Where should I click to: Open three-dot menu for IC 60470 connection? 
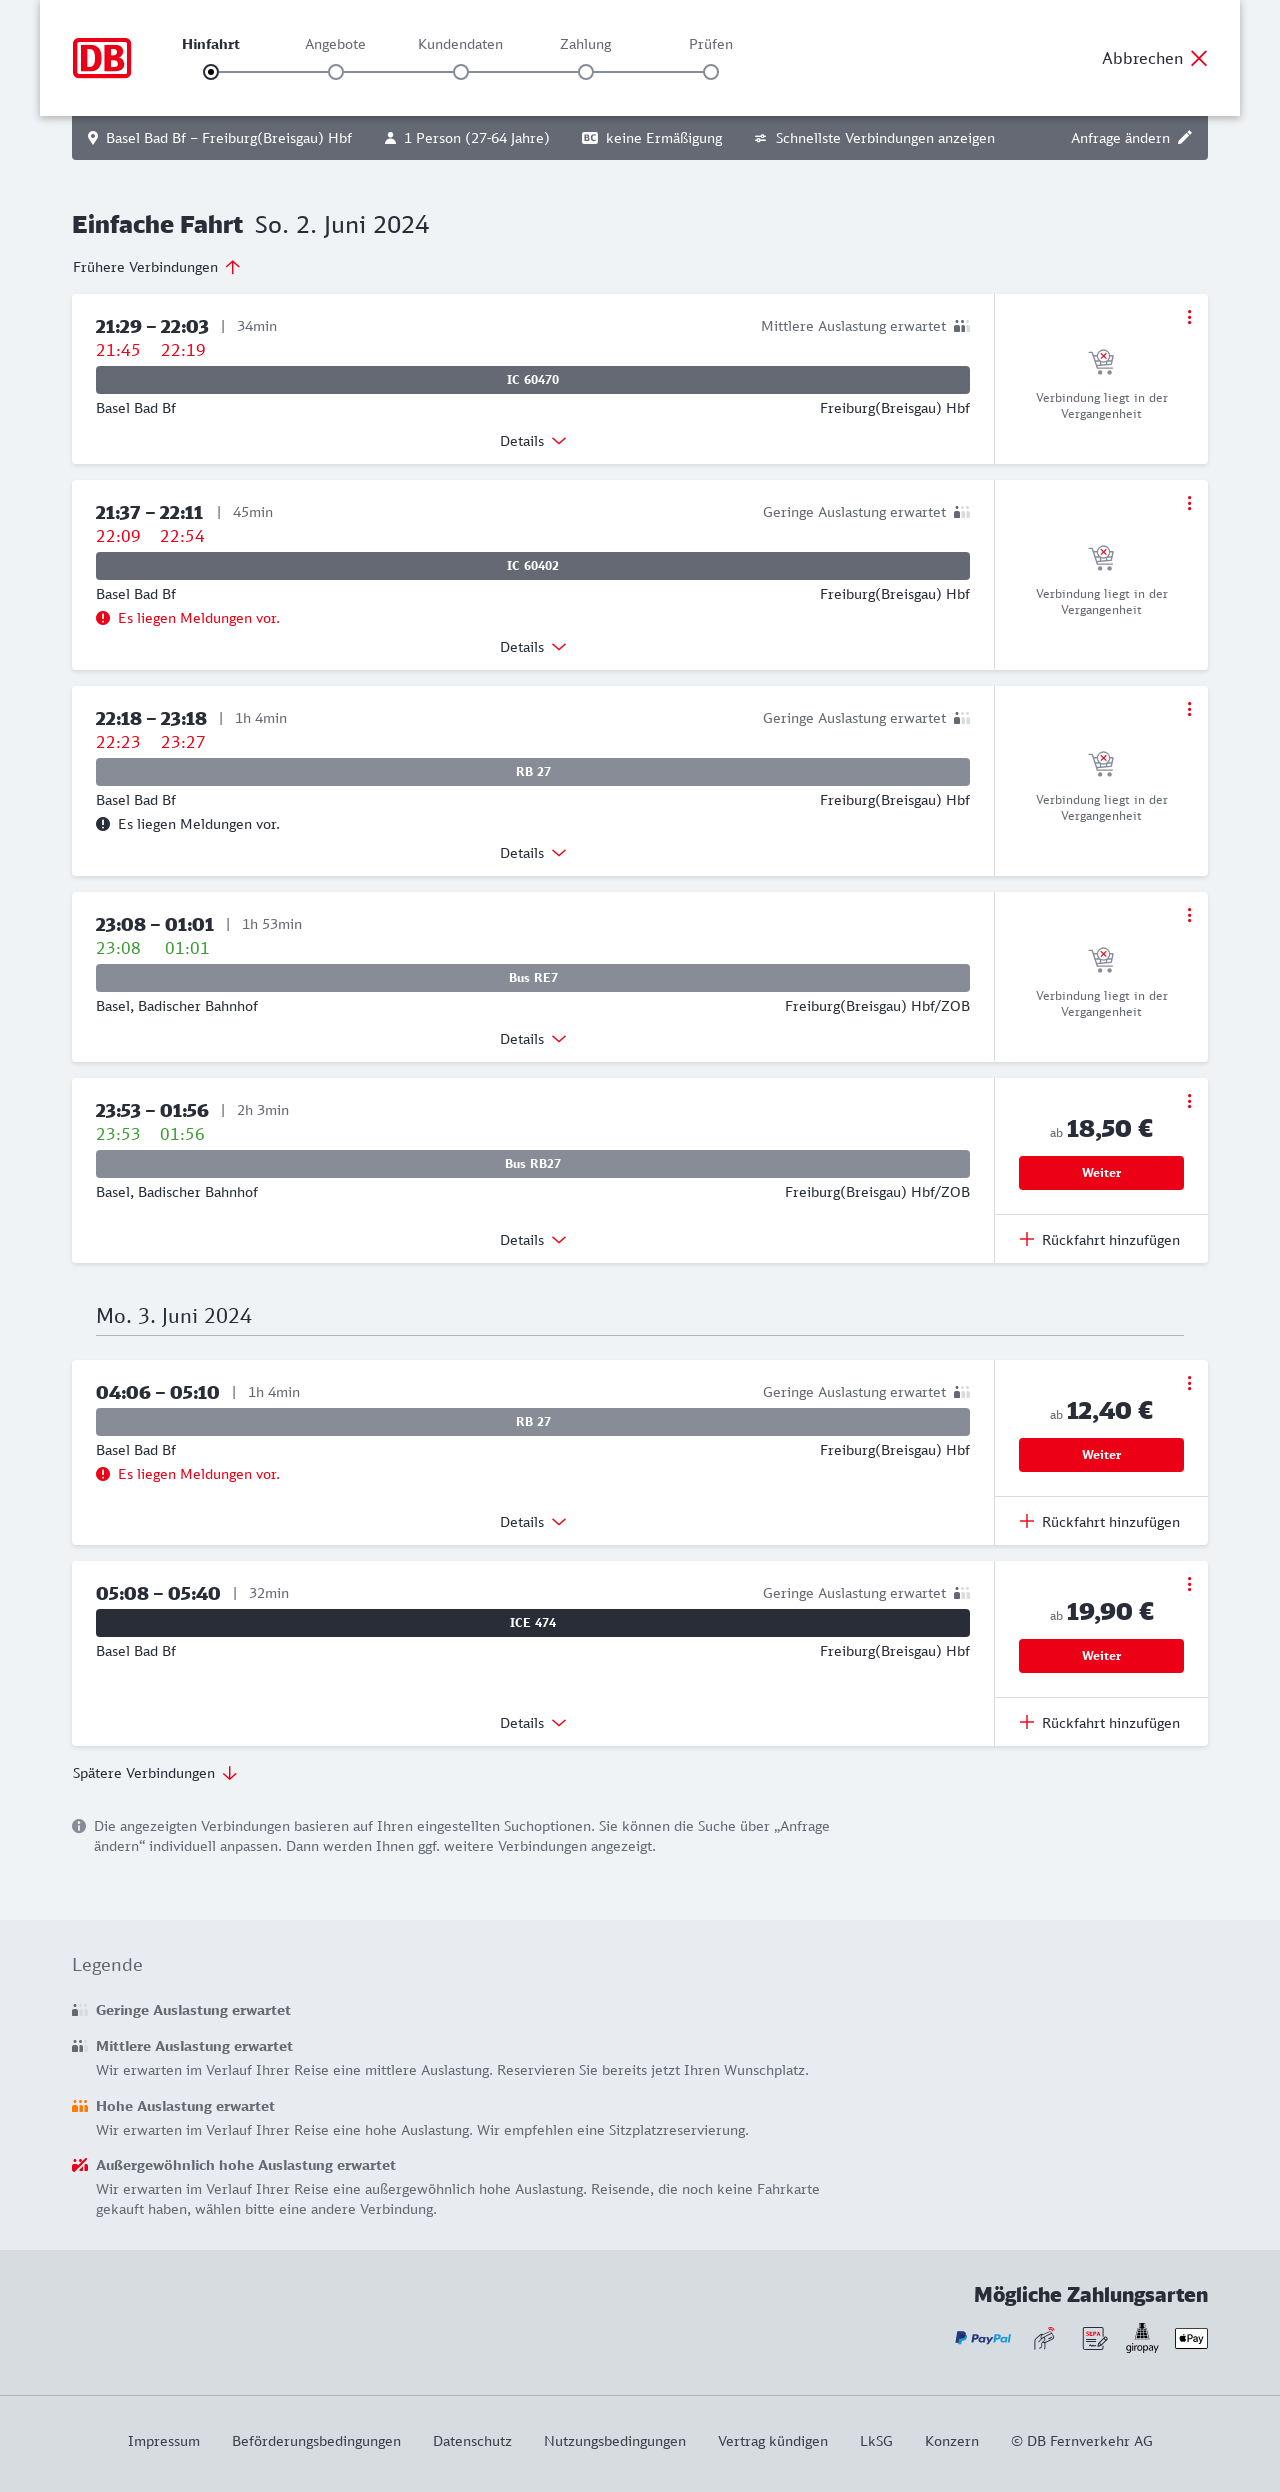1189,317
